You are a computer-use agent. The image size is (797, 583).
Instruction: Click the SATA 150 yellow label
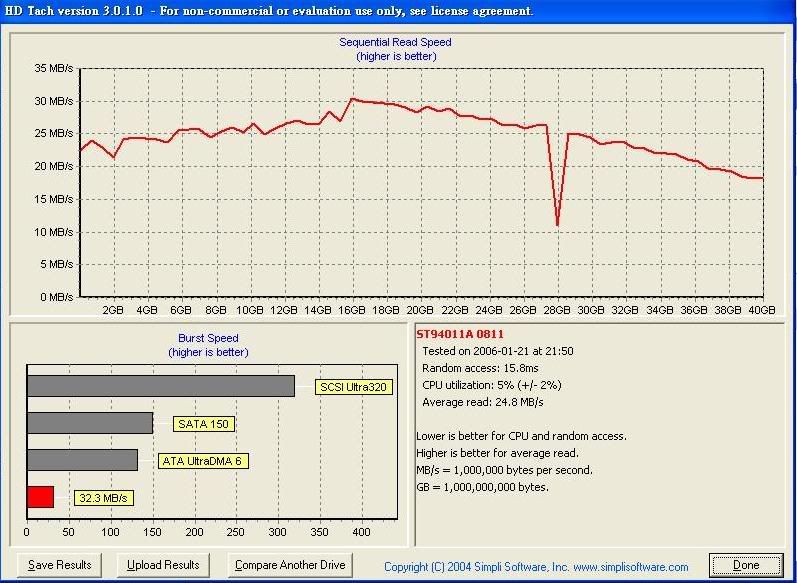[204, 424]
